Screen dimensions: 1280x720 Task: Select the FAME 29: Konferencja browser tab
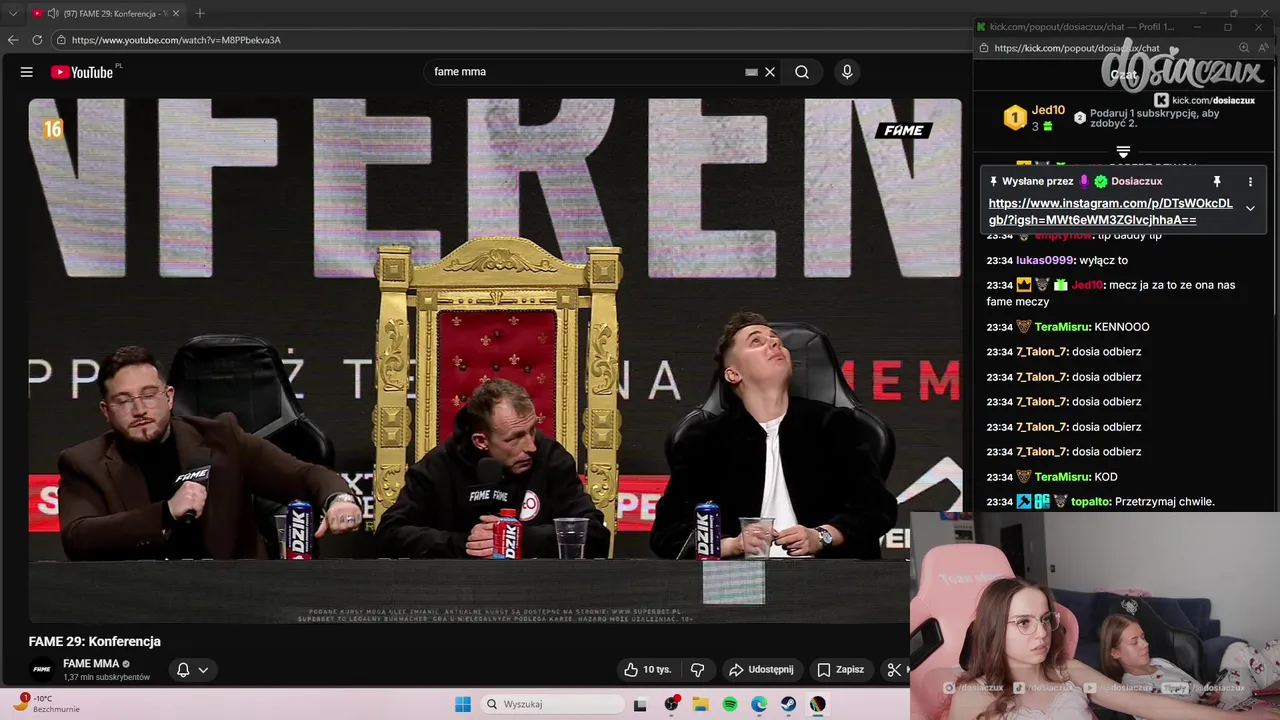pos(107,13)
